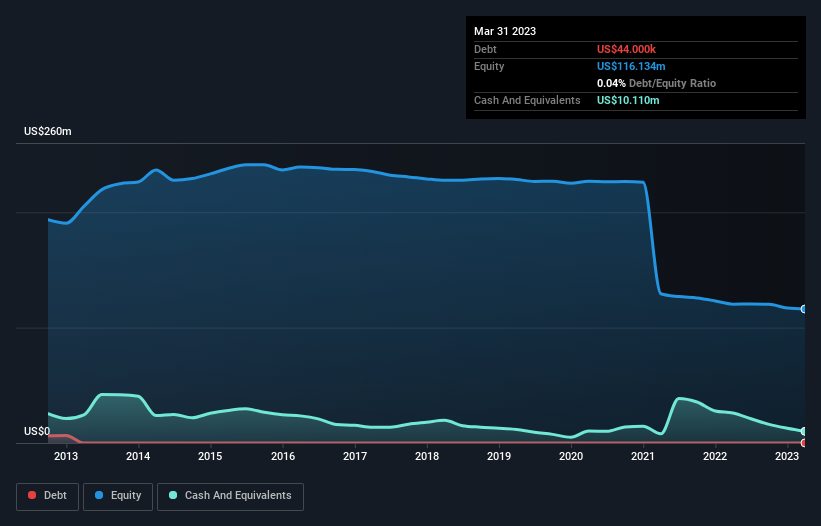The width and height of the screenshot is (821, 526).
Task: Click the 2019 x-axis label
Action: click(499, 456)
